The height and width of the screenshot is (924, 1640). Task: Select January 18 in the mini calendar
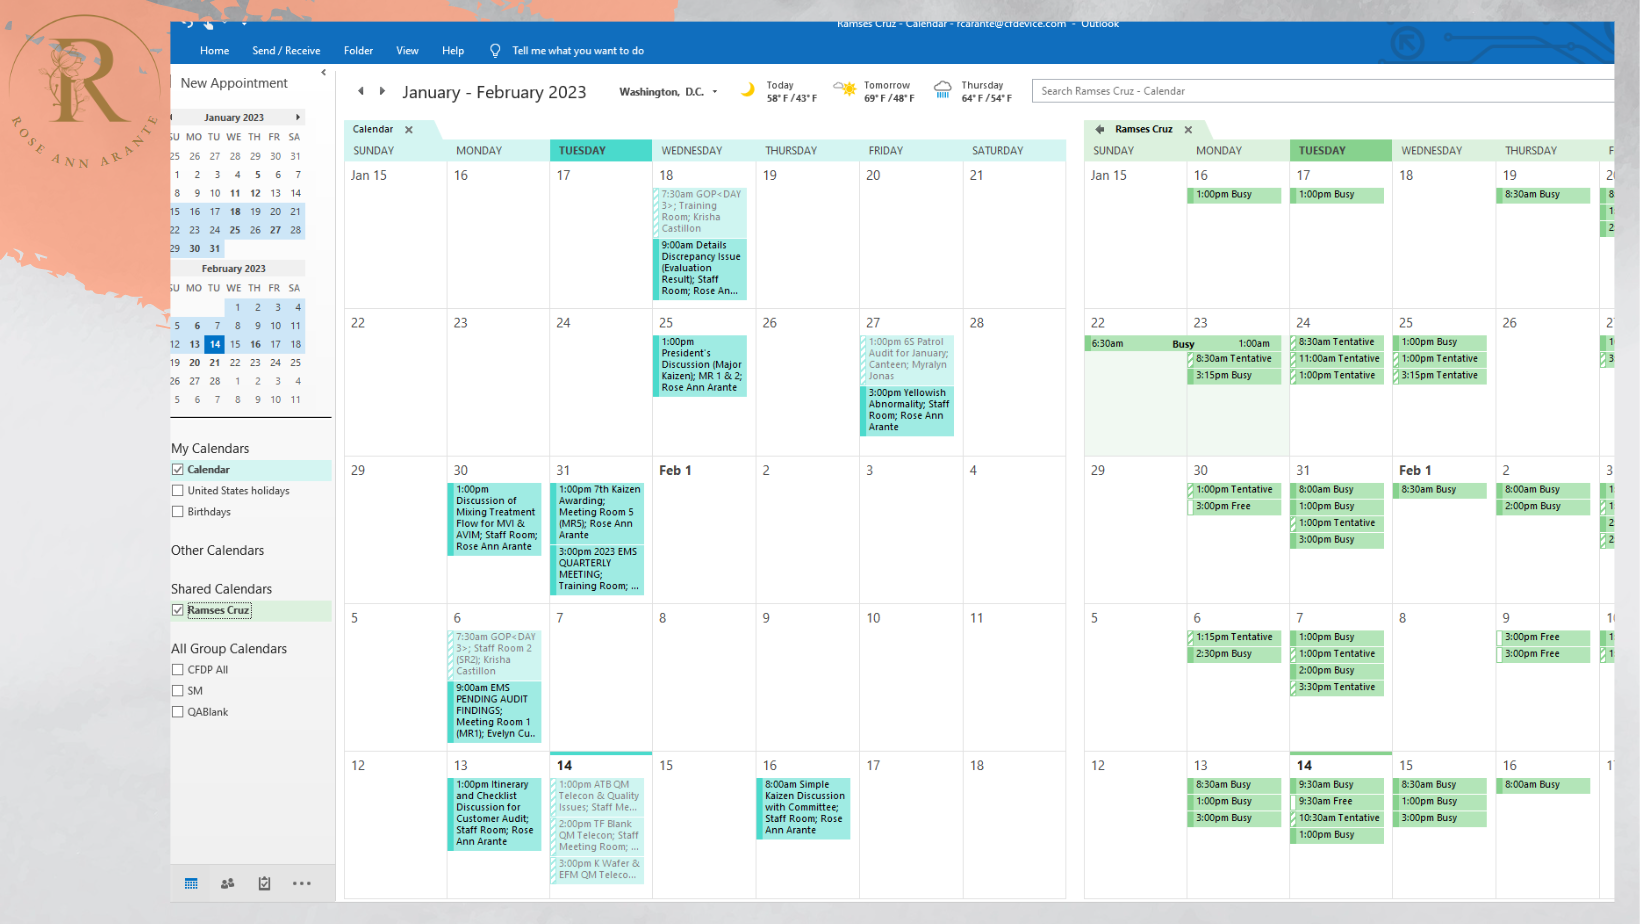point(235,212)
